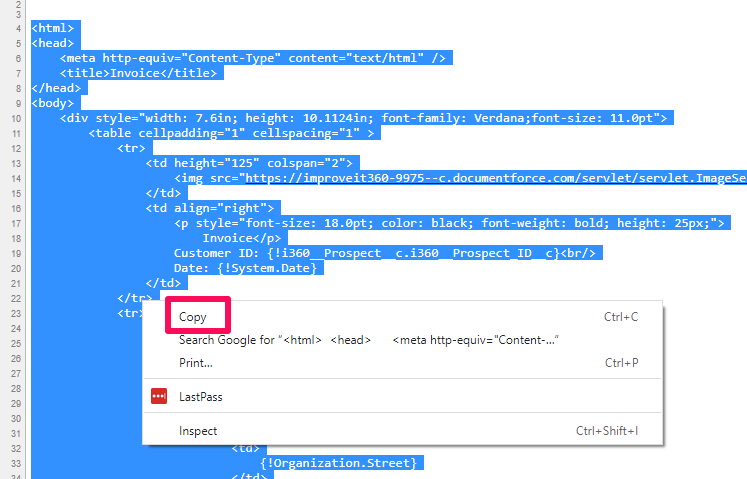Select Inspect in the context menu
This screenshot has height=479, width=747.
(403, 431)
